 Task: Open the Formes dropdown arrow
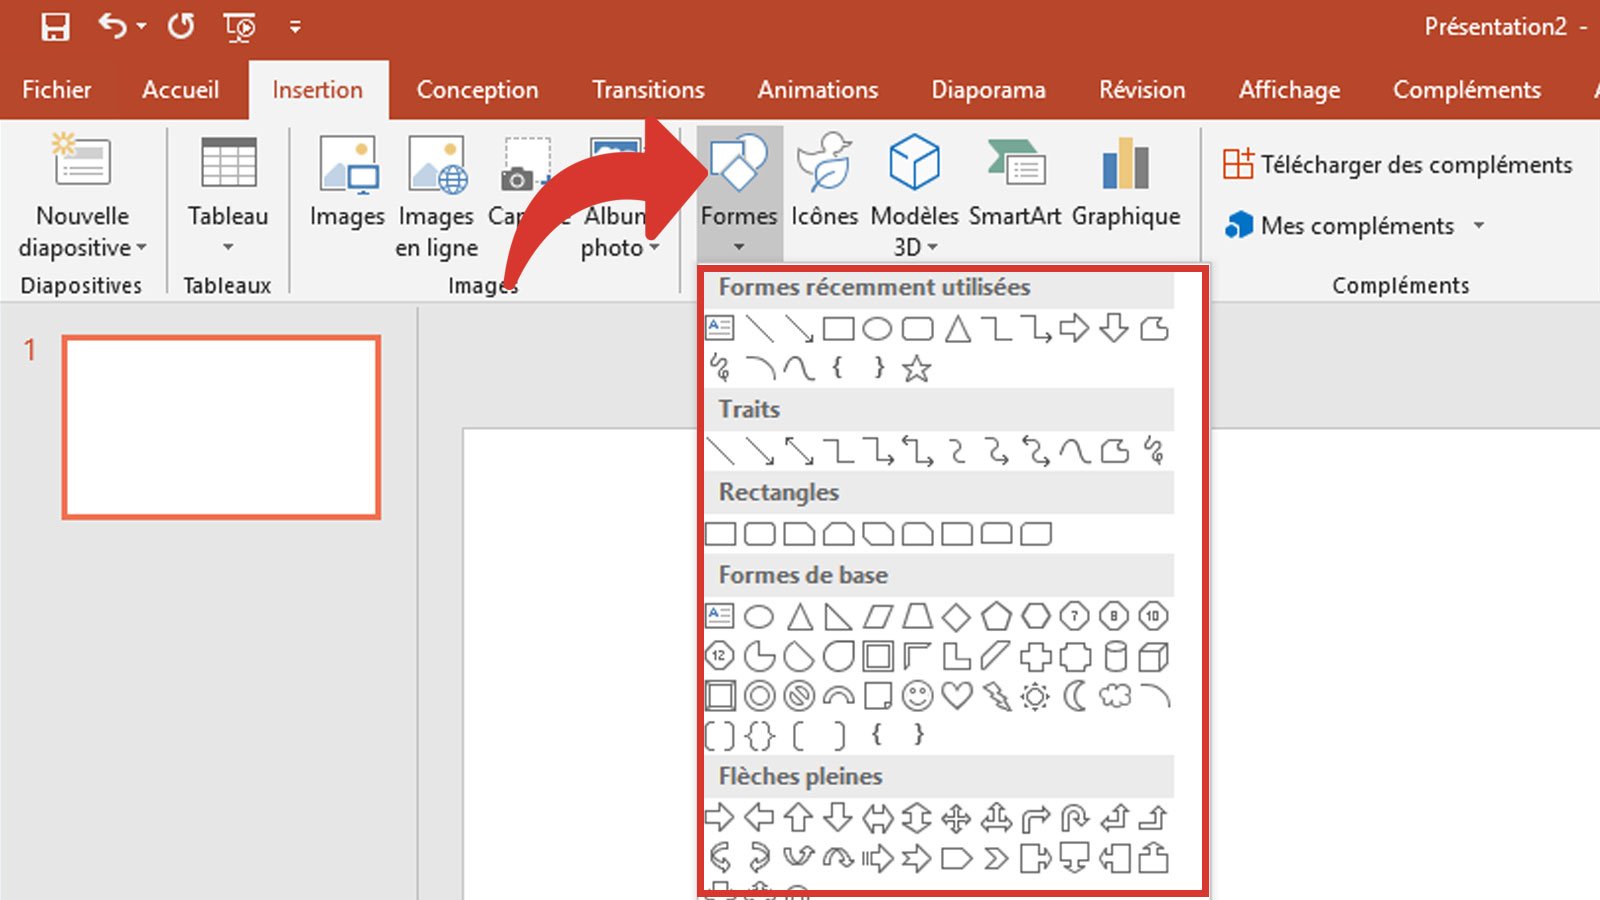click(738, 244)
